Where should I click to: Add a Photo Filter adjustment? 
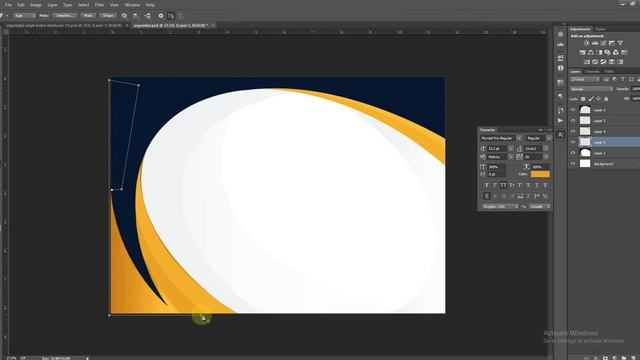coord(607,52)
